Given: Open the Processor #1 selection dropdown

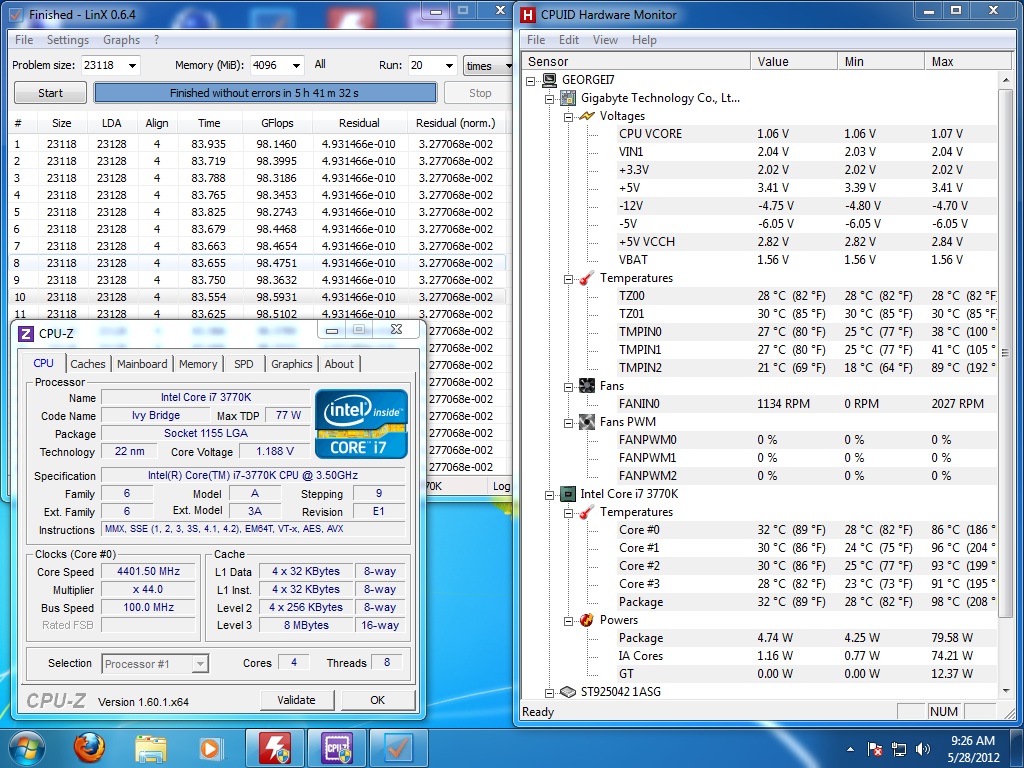Looking at the screenshot, I should 200,664.
